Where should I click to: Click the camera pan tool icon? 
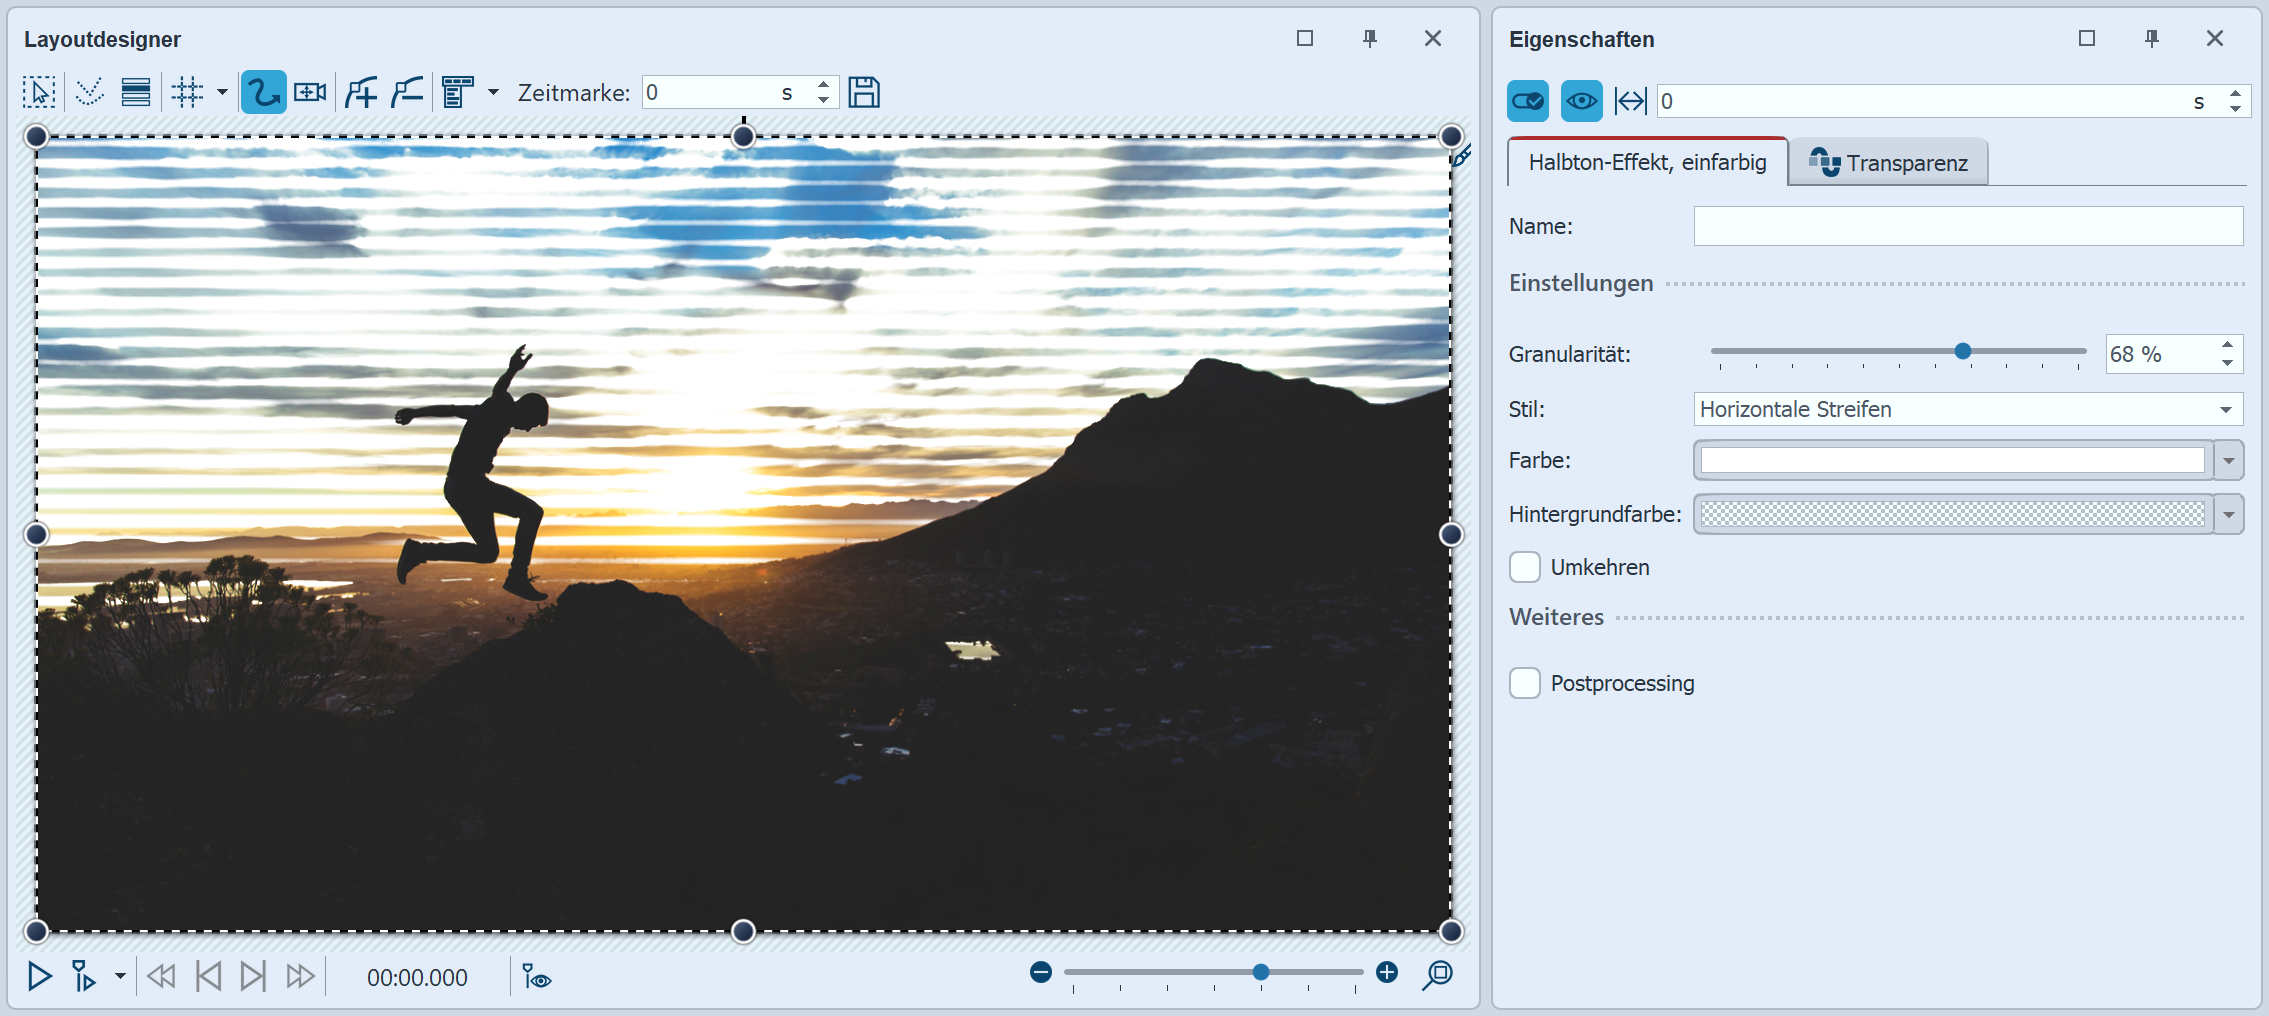tap(310, 93)
